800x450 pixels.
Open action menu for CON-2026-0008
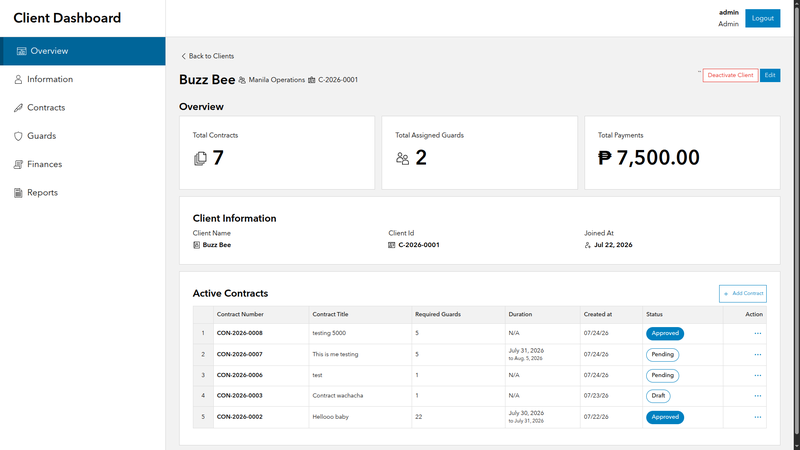tap(758, 334)
